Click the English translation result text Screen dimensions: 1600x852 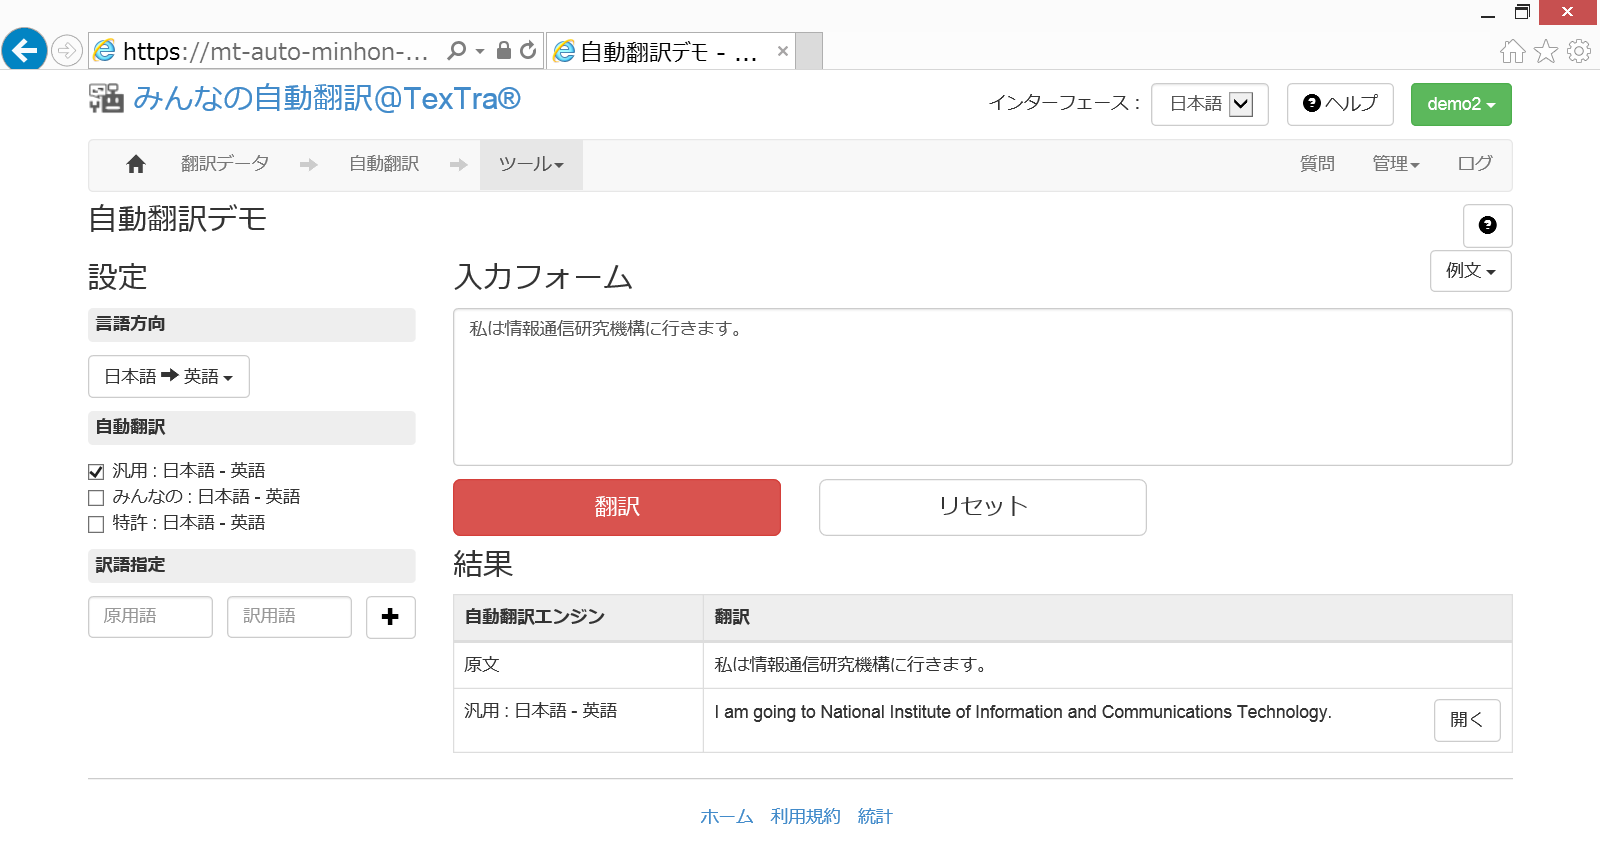[x=1023, y=712]
